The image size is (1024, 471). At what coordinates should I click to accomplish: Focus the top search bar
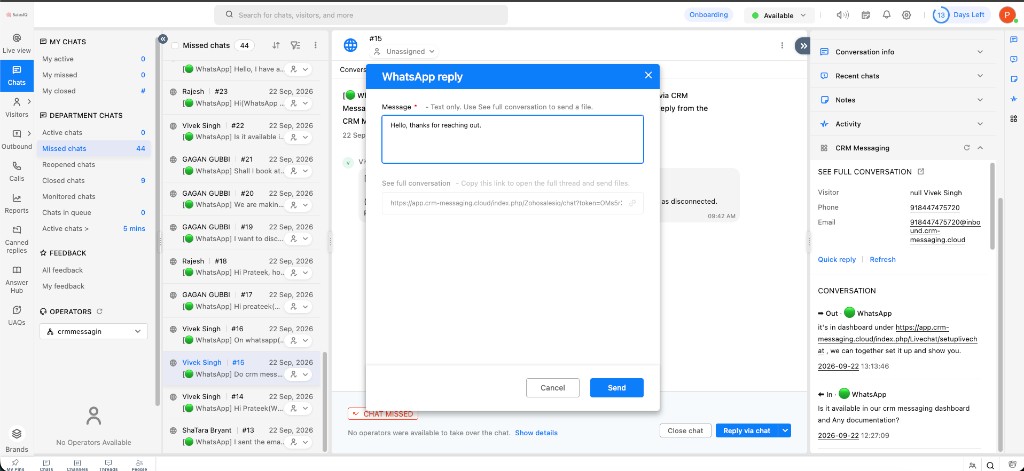[361, 15]
